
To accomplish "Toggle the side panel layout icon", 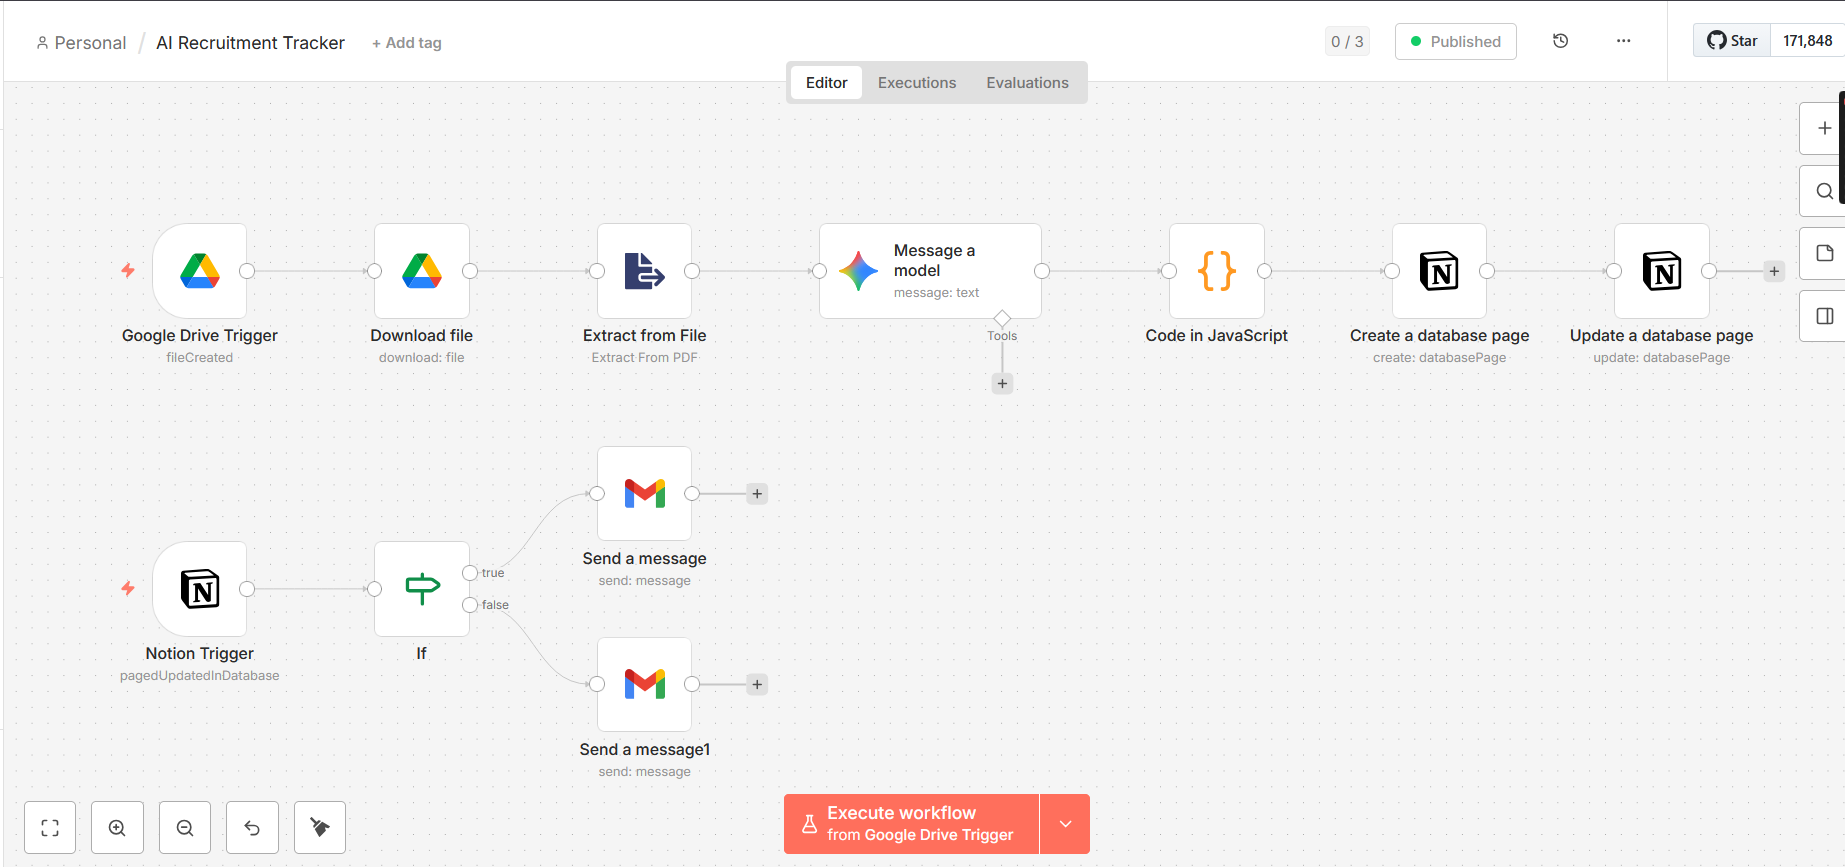I will pyautogui.click(x=1824, y=316).
